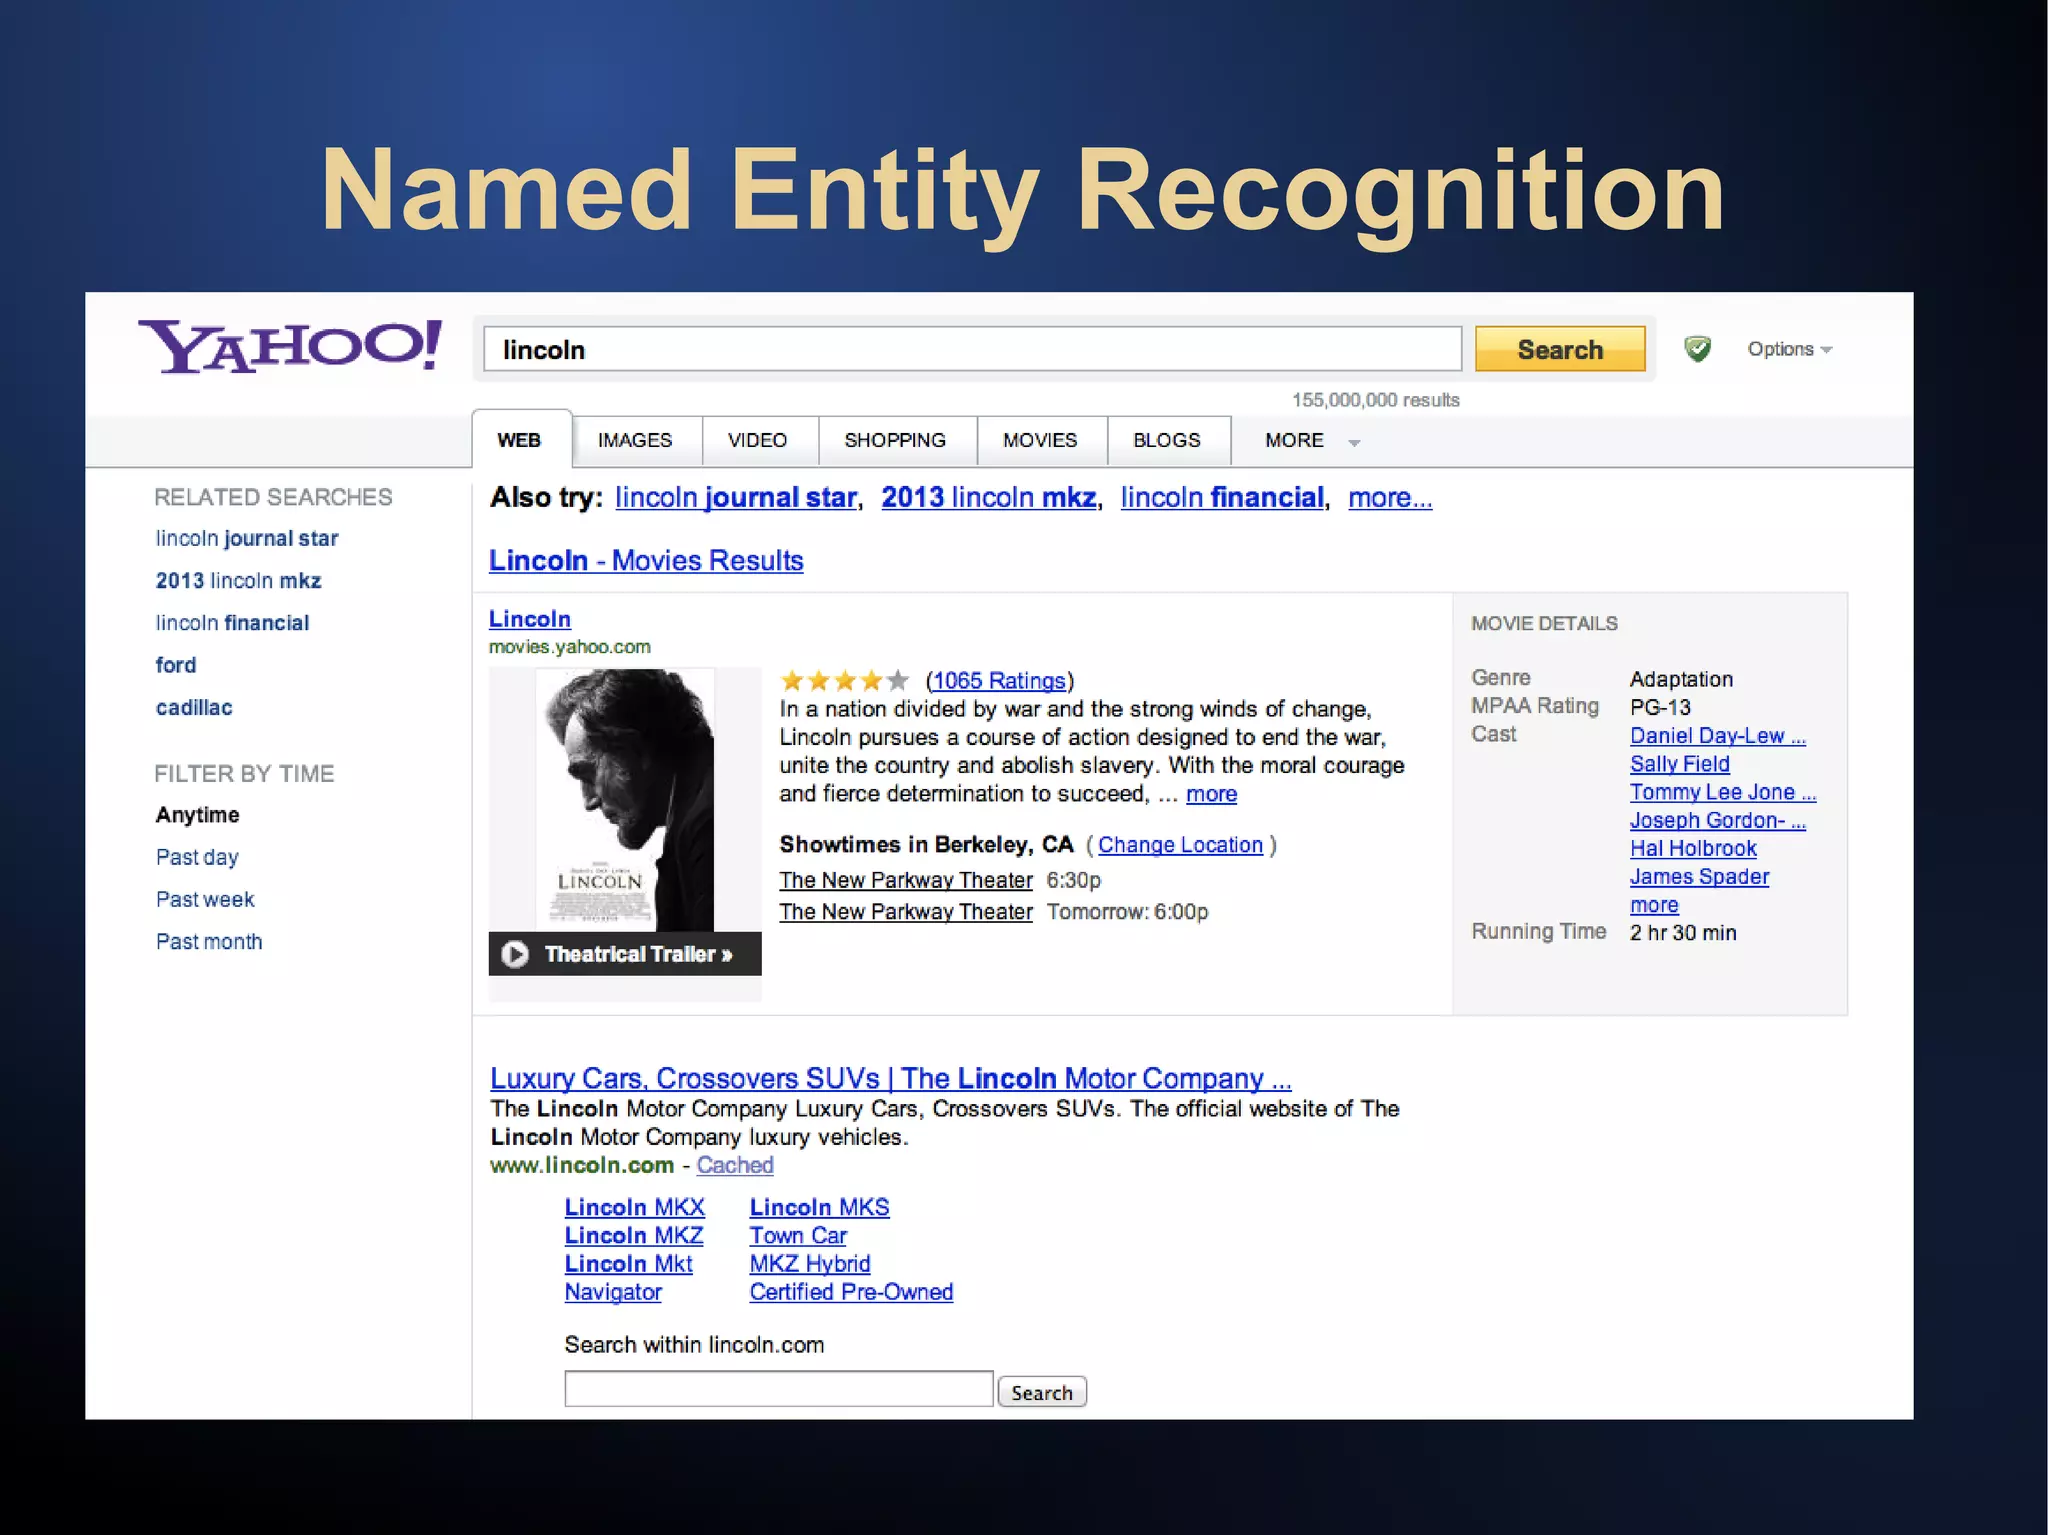Expand the cast list with more
The image size is (2048, 1535).
[x=1654, y=905]
